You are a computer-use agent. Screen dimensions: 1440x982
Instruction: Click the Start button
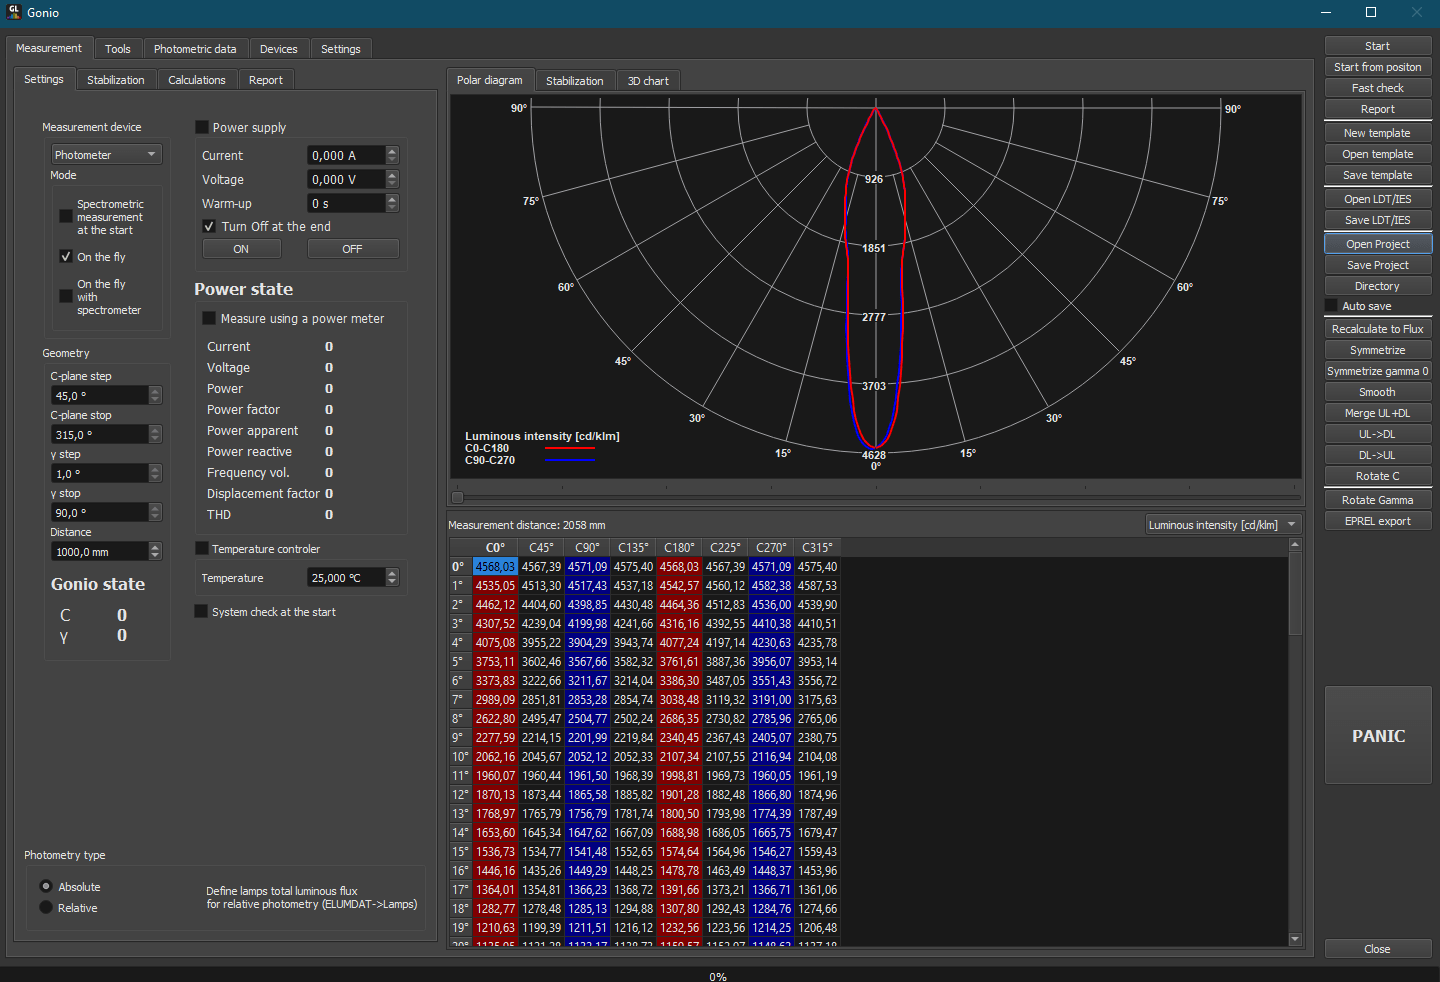point(1378,46)
